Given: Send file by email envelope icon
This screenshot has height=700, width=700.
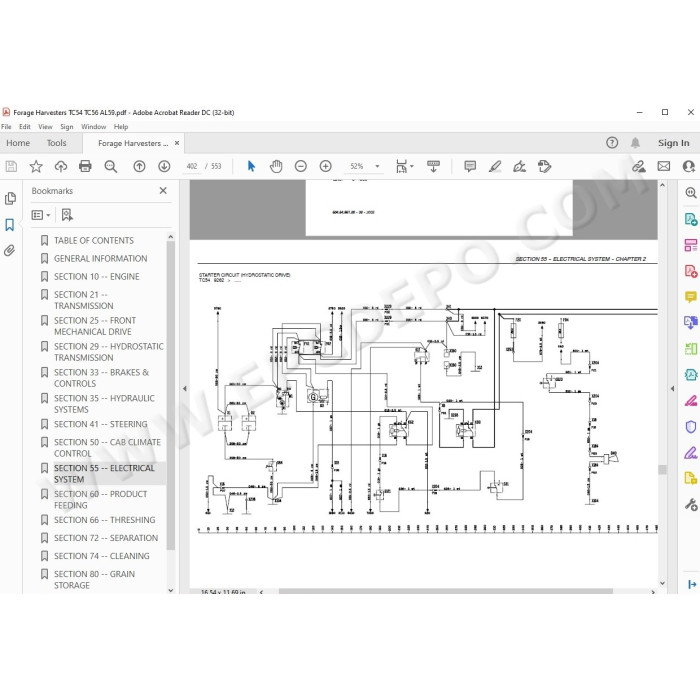Looking at the screenshot, I should coord(664,167).
